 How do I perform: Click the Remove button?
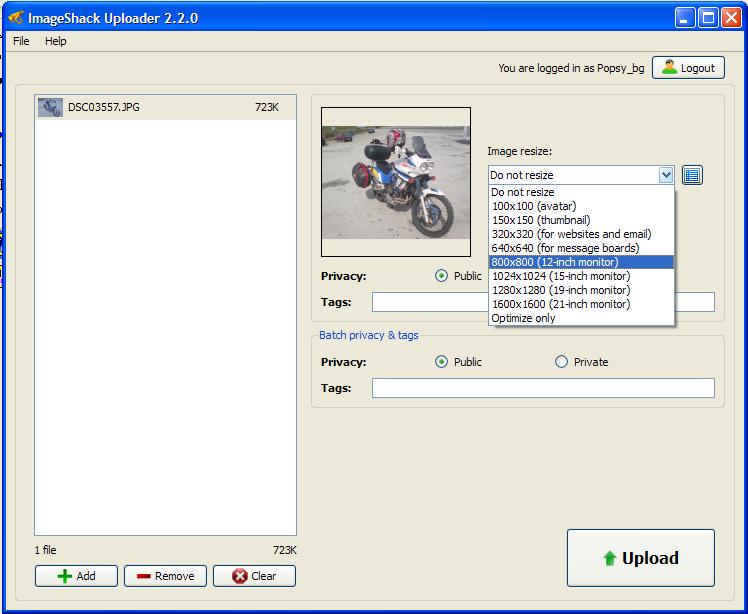click(166, 576)
